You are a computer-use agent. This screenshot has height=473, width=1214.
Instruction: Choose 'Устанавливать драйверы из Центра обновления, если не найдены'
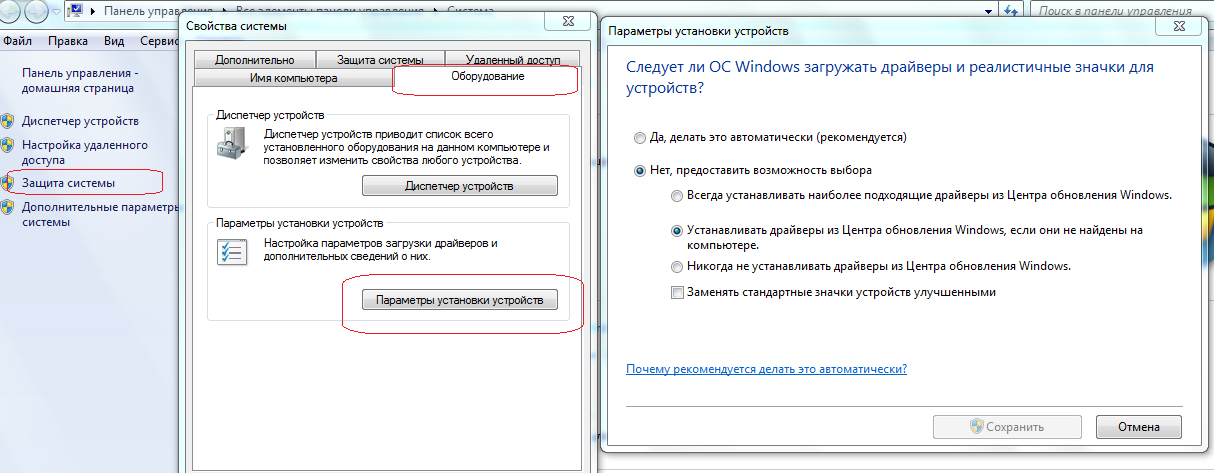(x=677, y=230)
